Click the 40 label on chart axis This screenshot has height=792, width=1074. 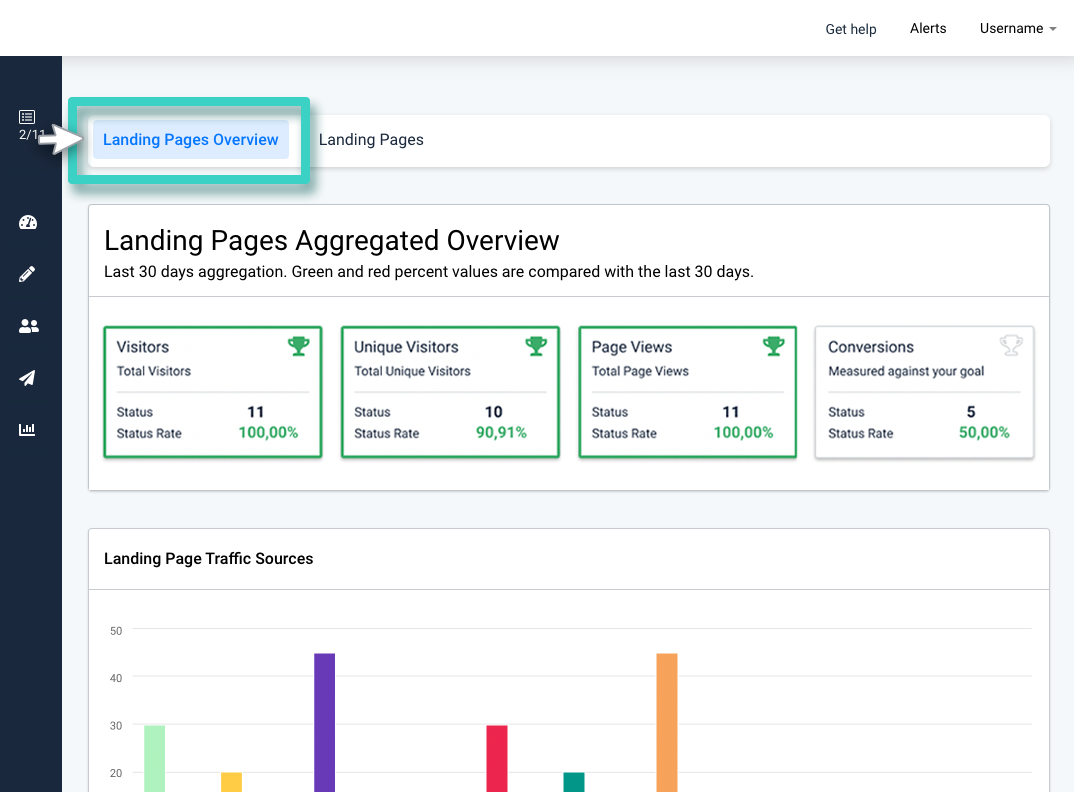click(116, 678)
